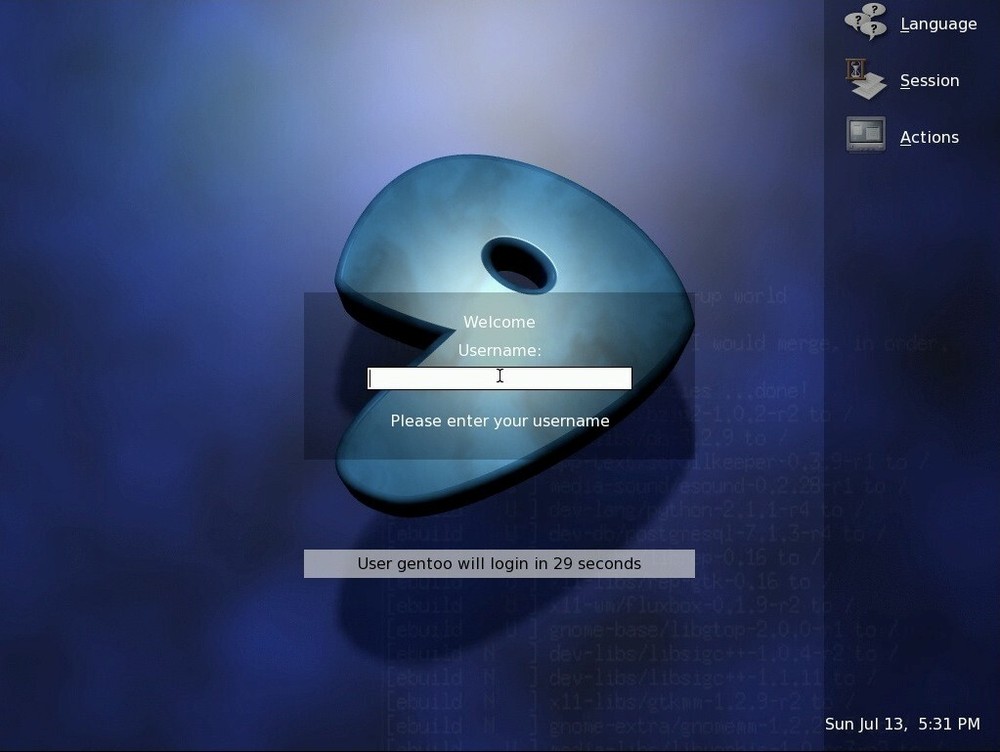1000x752 pixels.
Task: Focus the Username input box
Action: click(499, 377)
